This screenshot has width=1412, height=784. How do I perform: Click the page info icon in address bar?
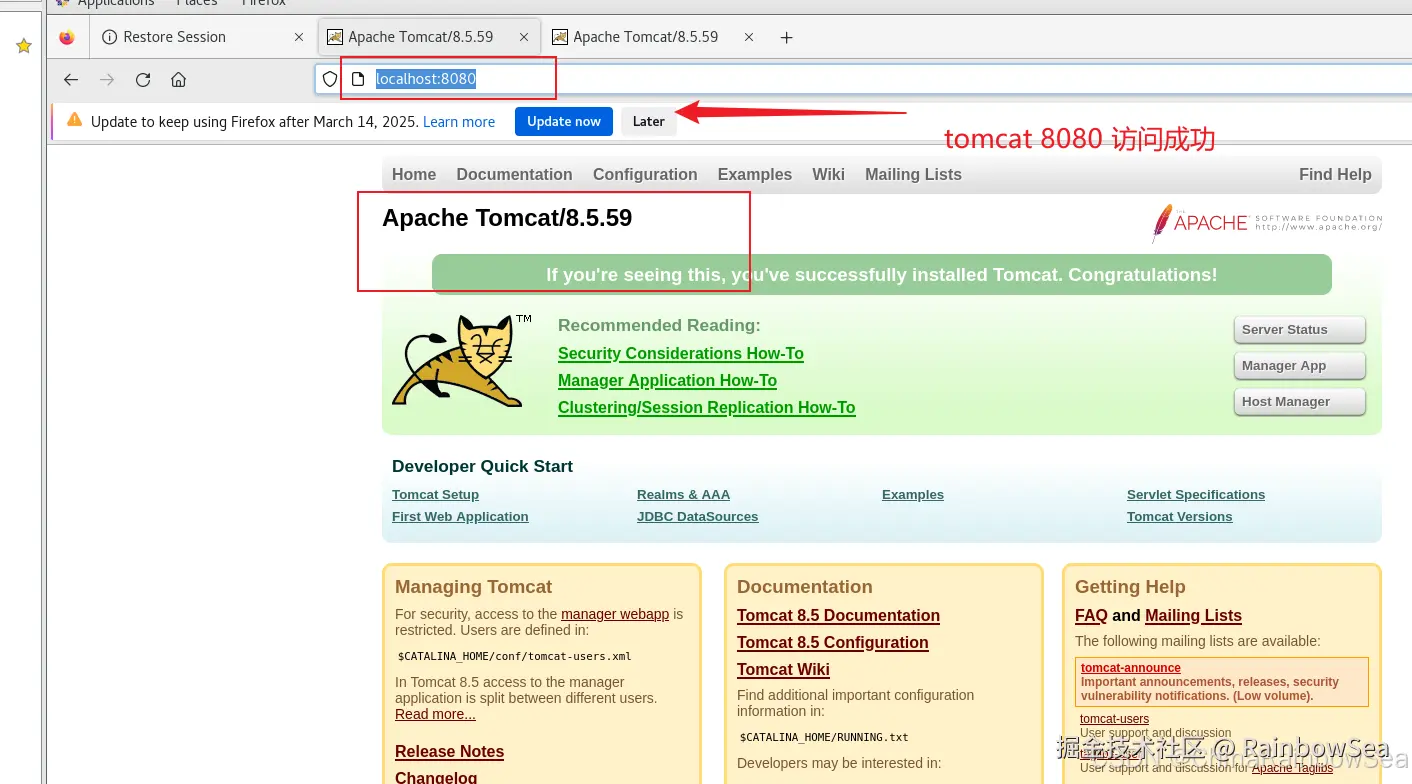[x=358, y=79]
